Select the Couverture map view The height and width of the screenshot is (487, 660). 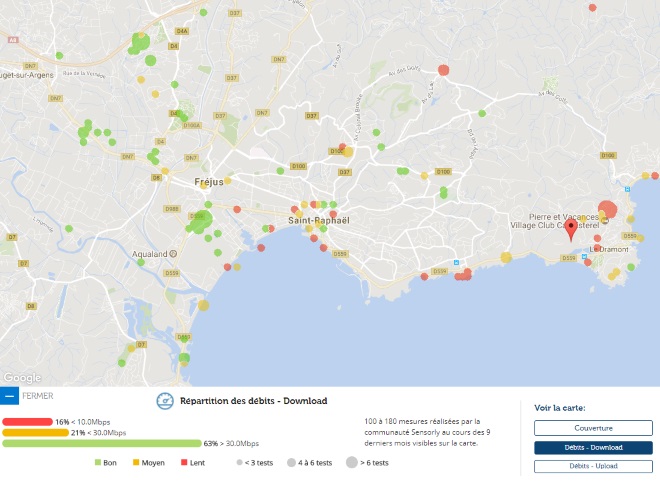(593, 427)
